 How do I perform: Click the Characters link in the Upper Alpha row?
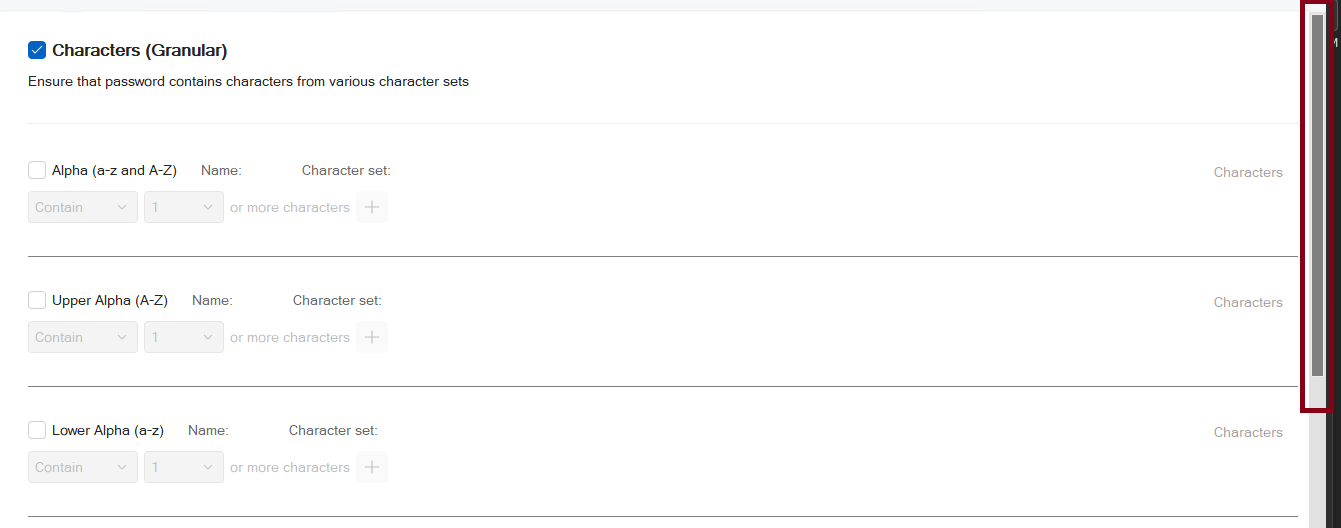click(1248, 302)
